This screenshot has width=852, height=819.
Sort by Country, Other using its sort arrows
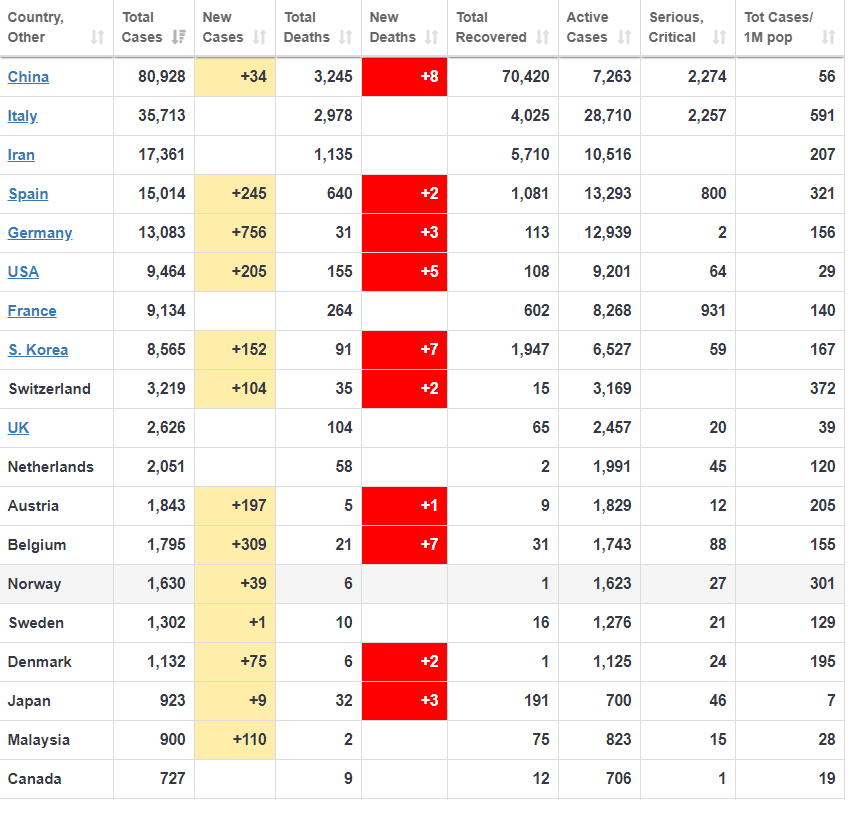point(97,37)
